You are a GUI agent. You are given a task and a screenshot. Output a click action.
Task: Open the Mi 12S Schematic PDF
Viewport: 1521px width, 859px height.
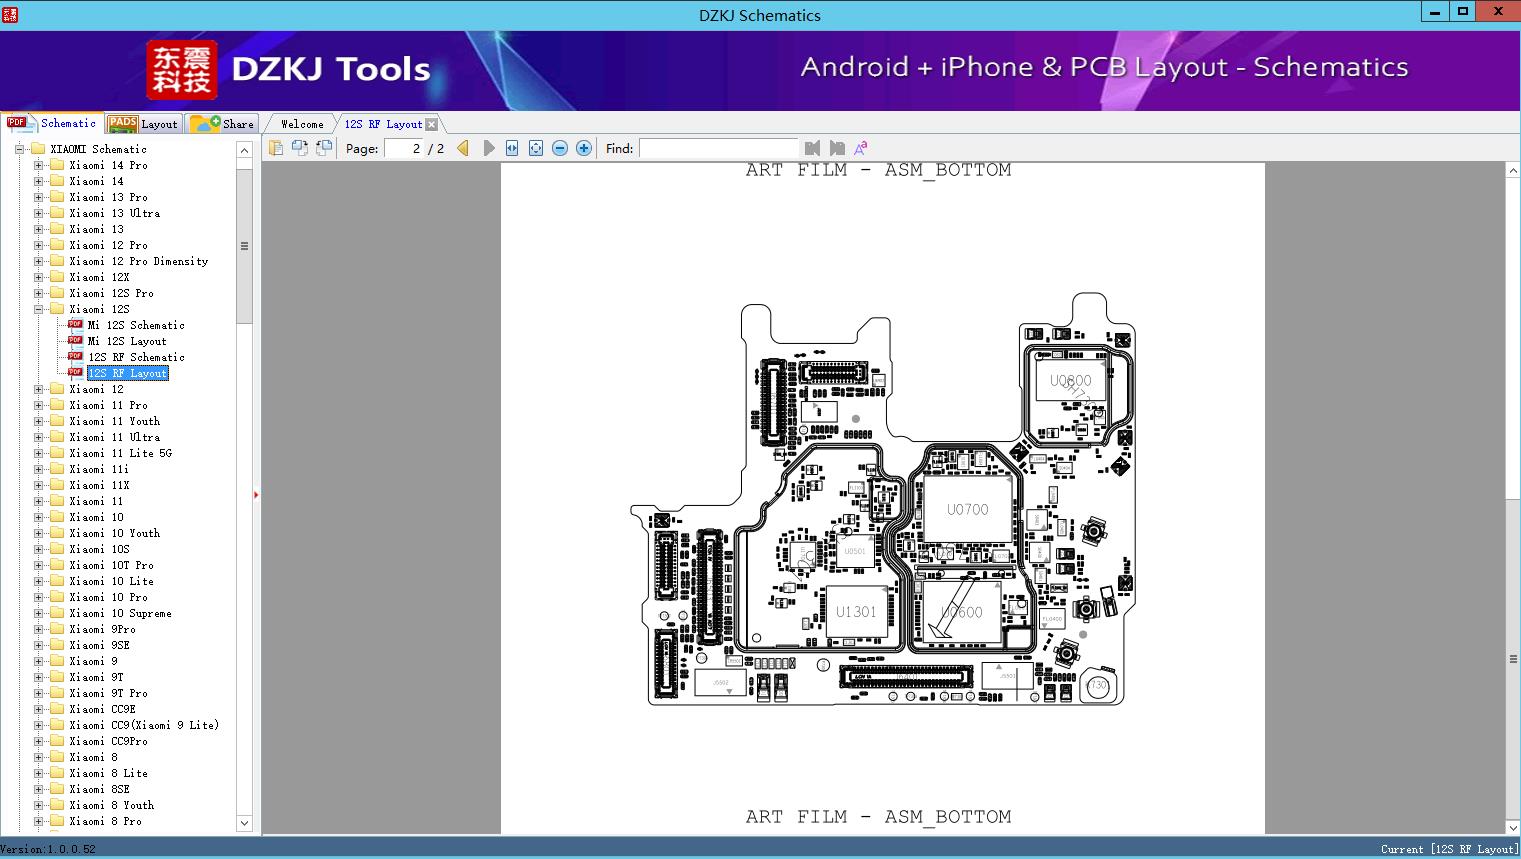(136, 325)
